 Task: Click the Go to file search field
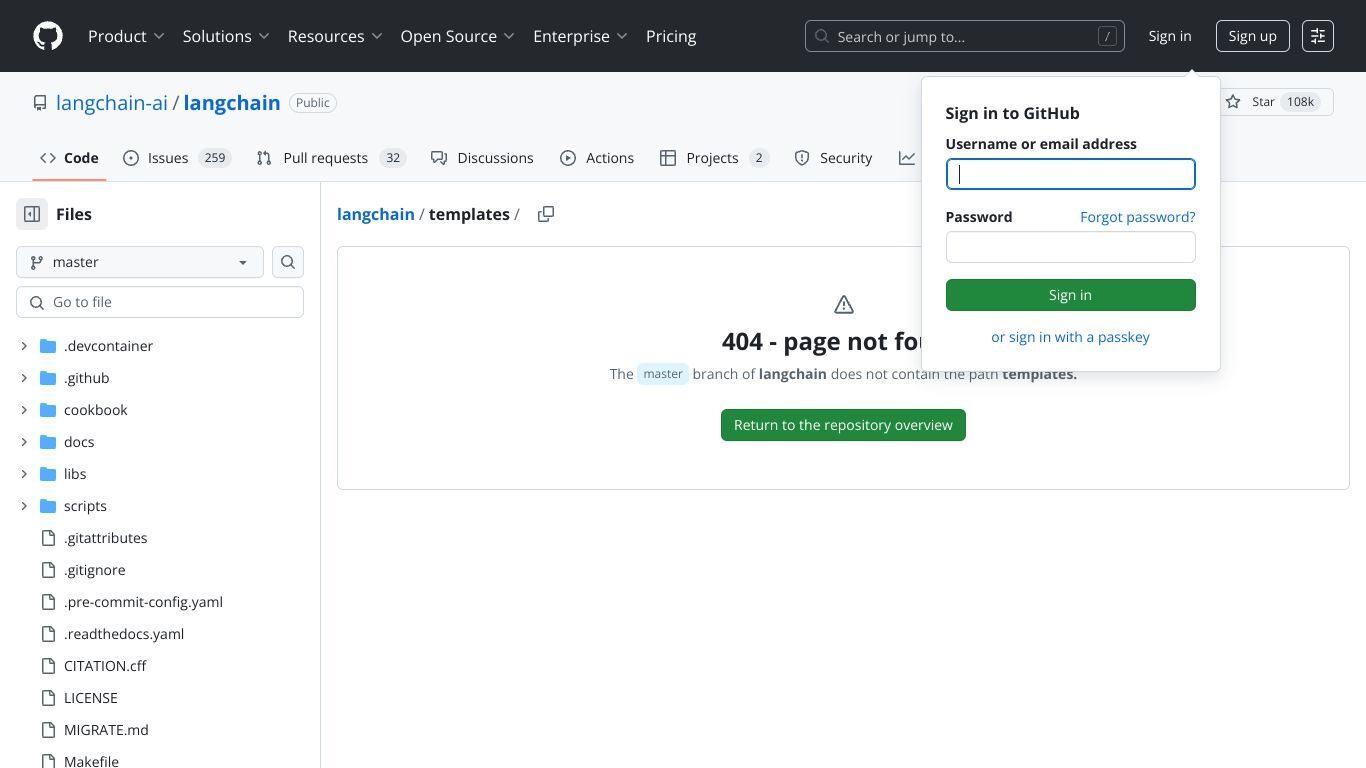(x=160, y=302)
